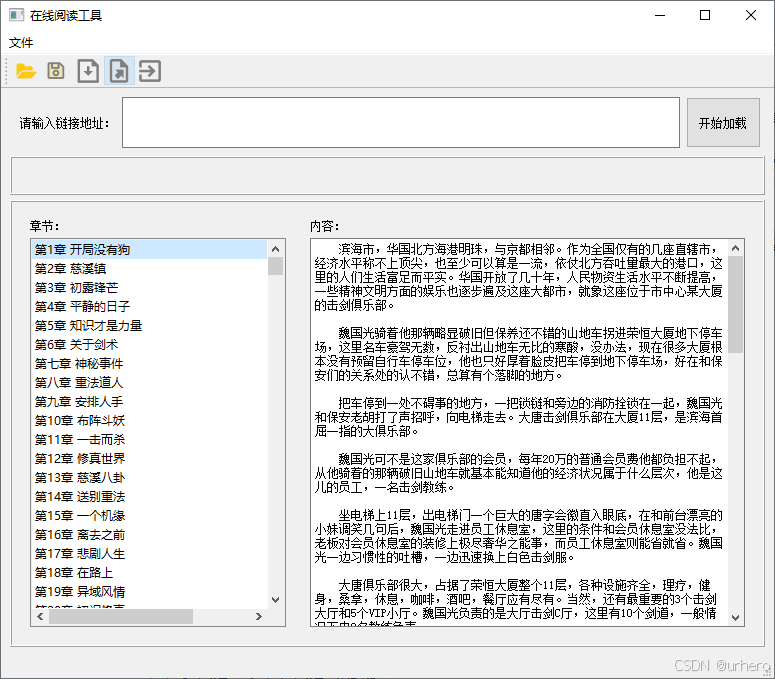Image resolution: width=775 pixels, height=679 pixels.
Task: Click the exit arrow icon in toolbar
Action: 150,71
